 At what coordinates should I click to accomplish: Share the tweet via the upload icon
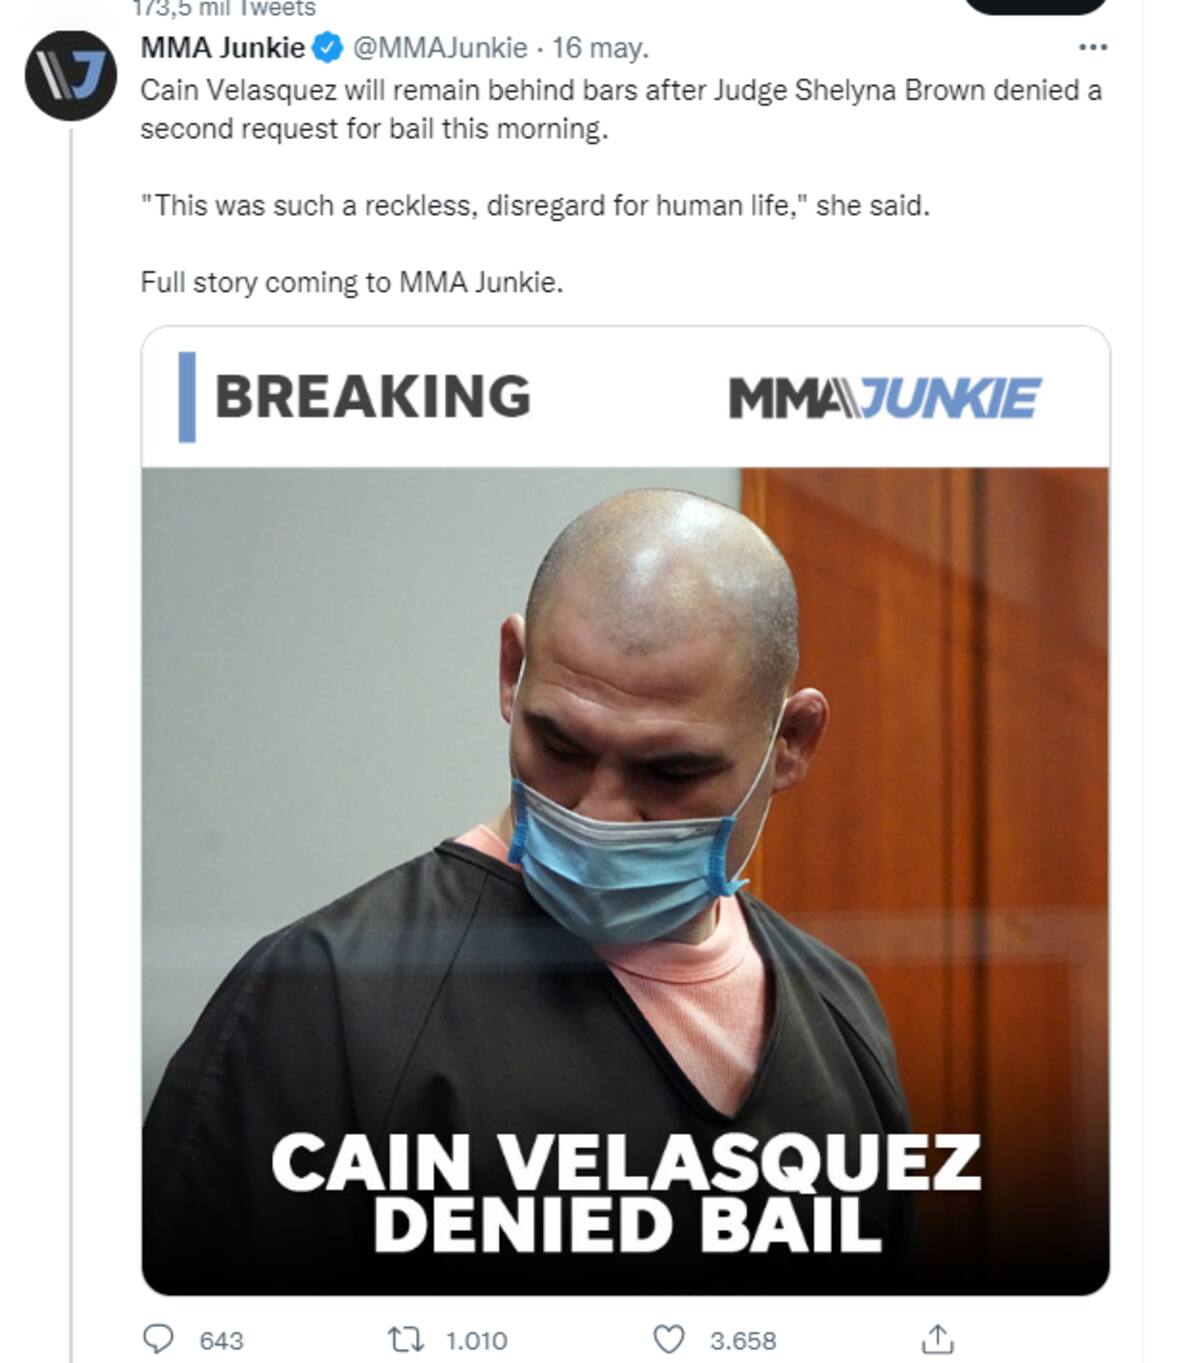coord(937,1338)
